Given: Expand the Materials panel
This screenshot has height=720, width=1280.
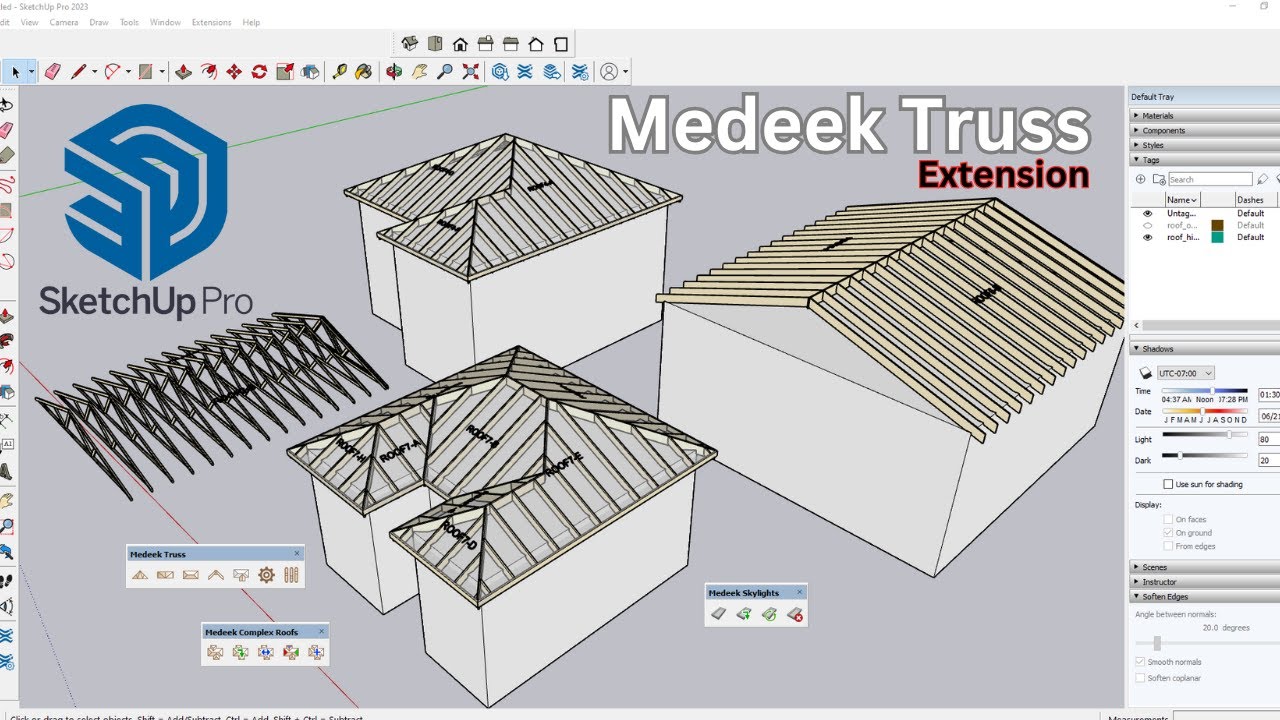Looking at the screenshot, I should (x=1204, y=116).
